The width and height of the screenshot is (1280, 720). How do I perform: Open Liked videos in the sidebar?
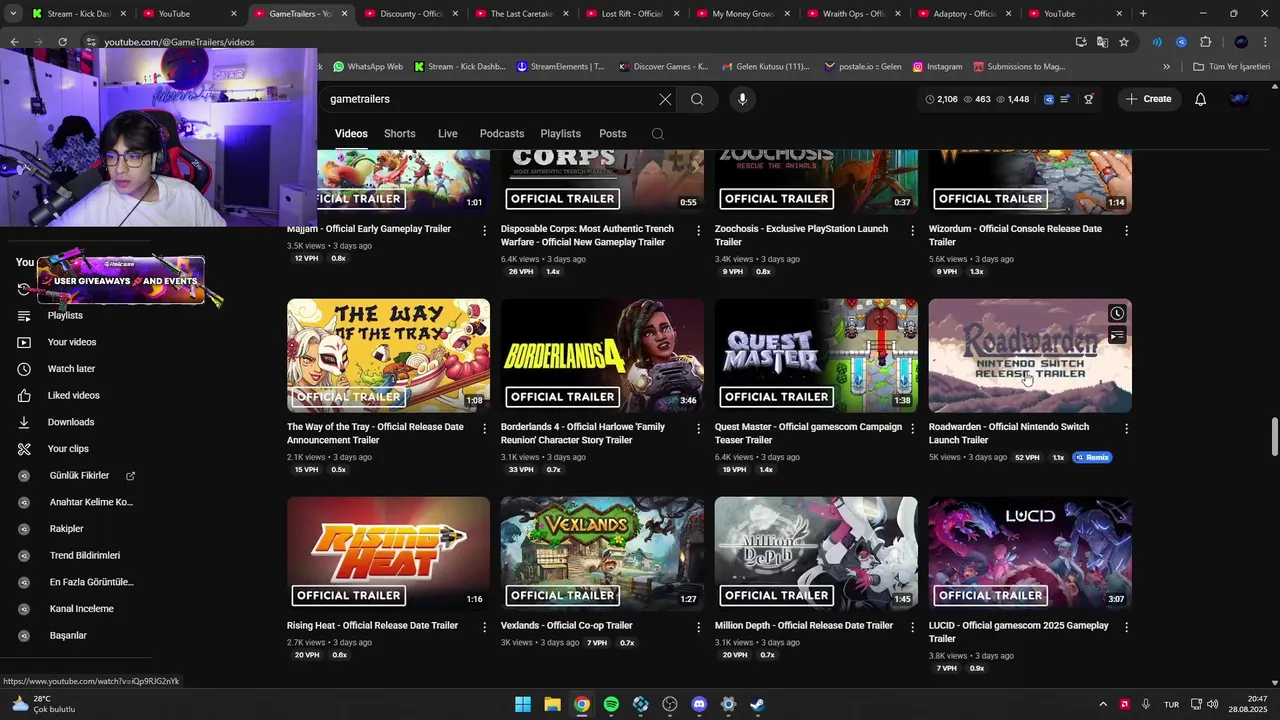click(73, 396)
